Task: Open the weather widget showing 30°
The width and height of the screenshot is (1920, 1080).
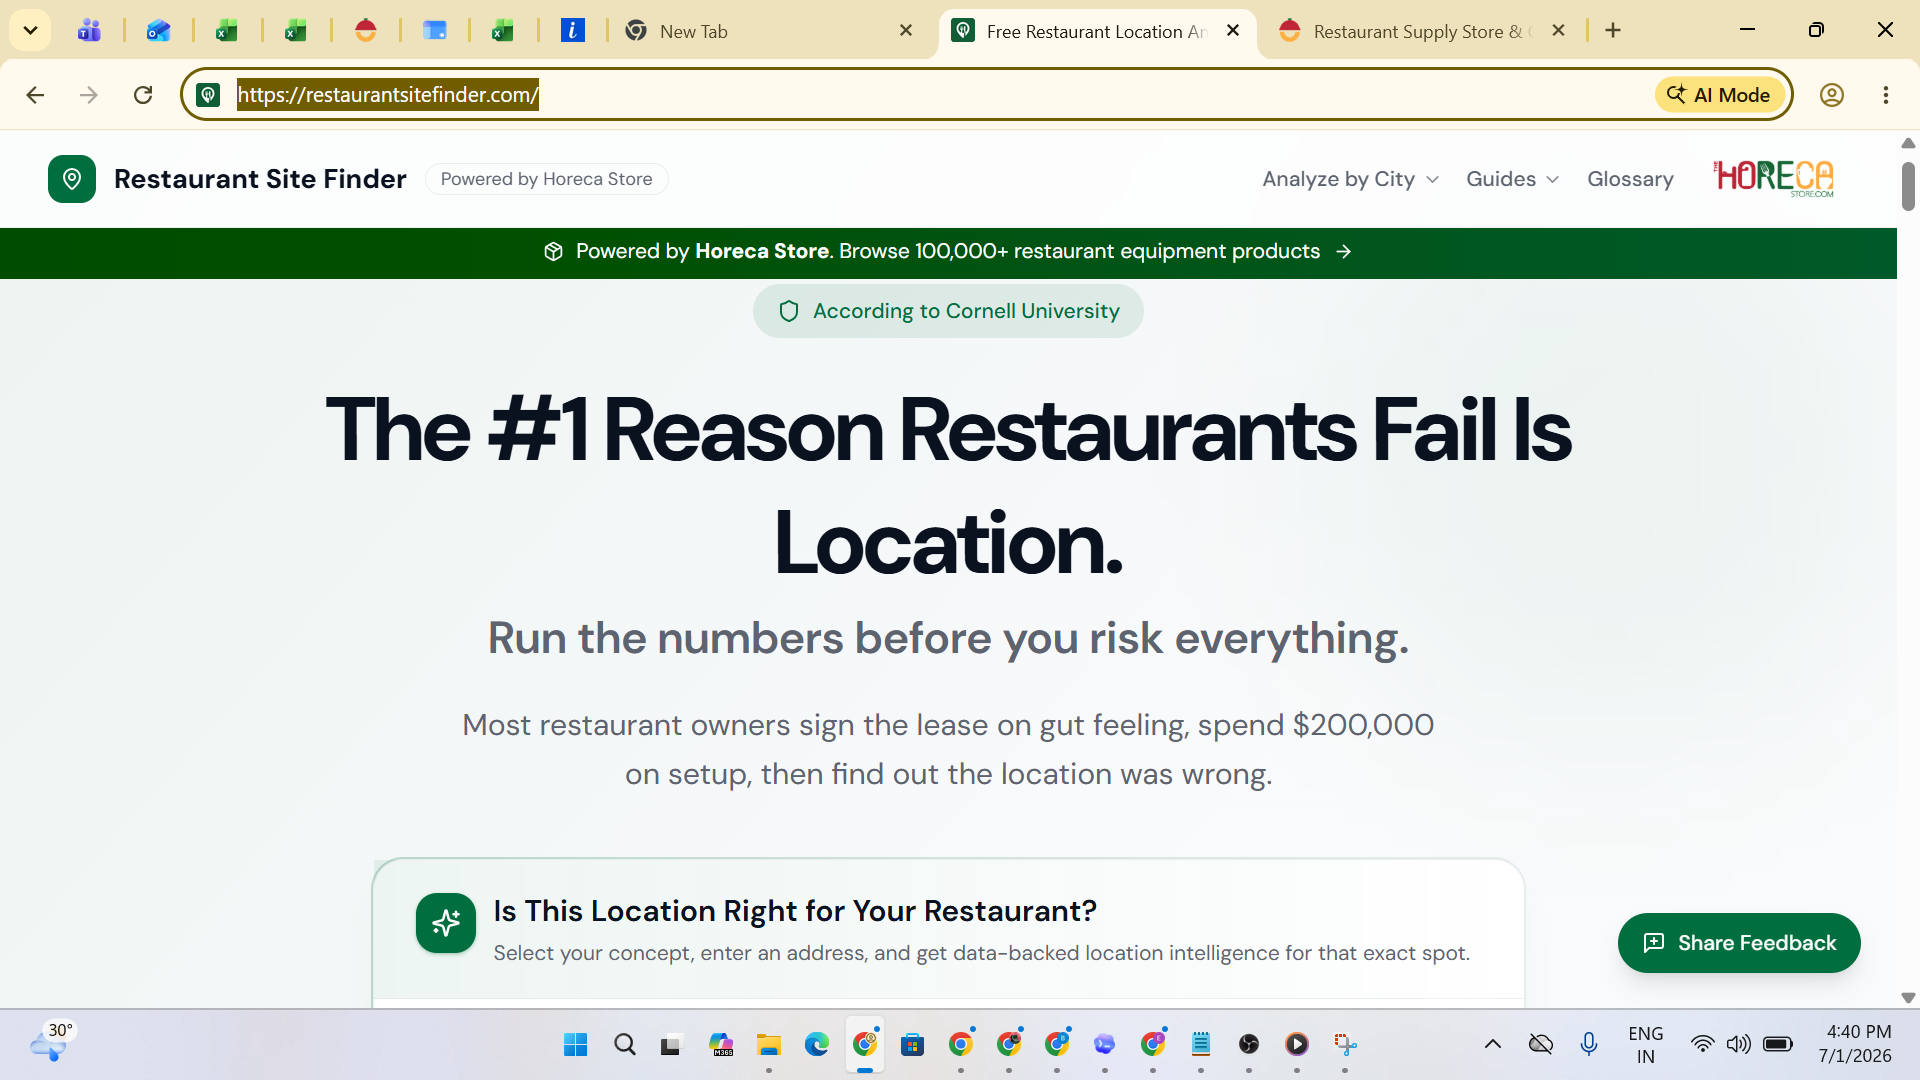Action: tap(52, 1043)
